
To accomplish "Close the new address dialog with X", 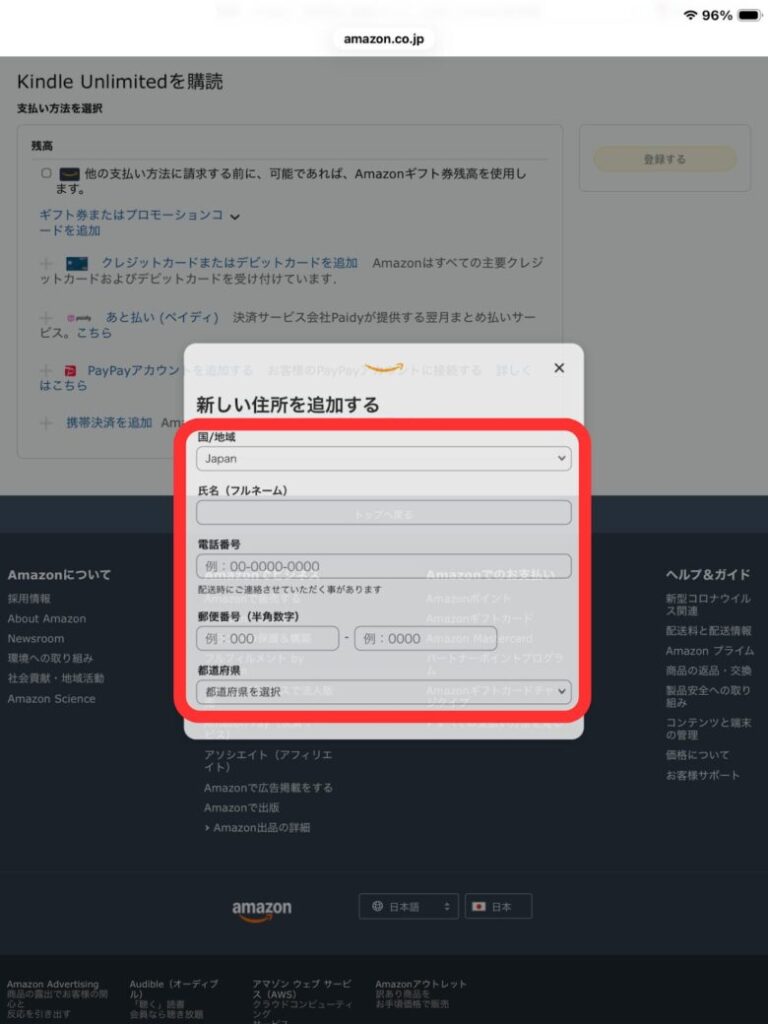I will click(x=559, y=368).
